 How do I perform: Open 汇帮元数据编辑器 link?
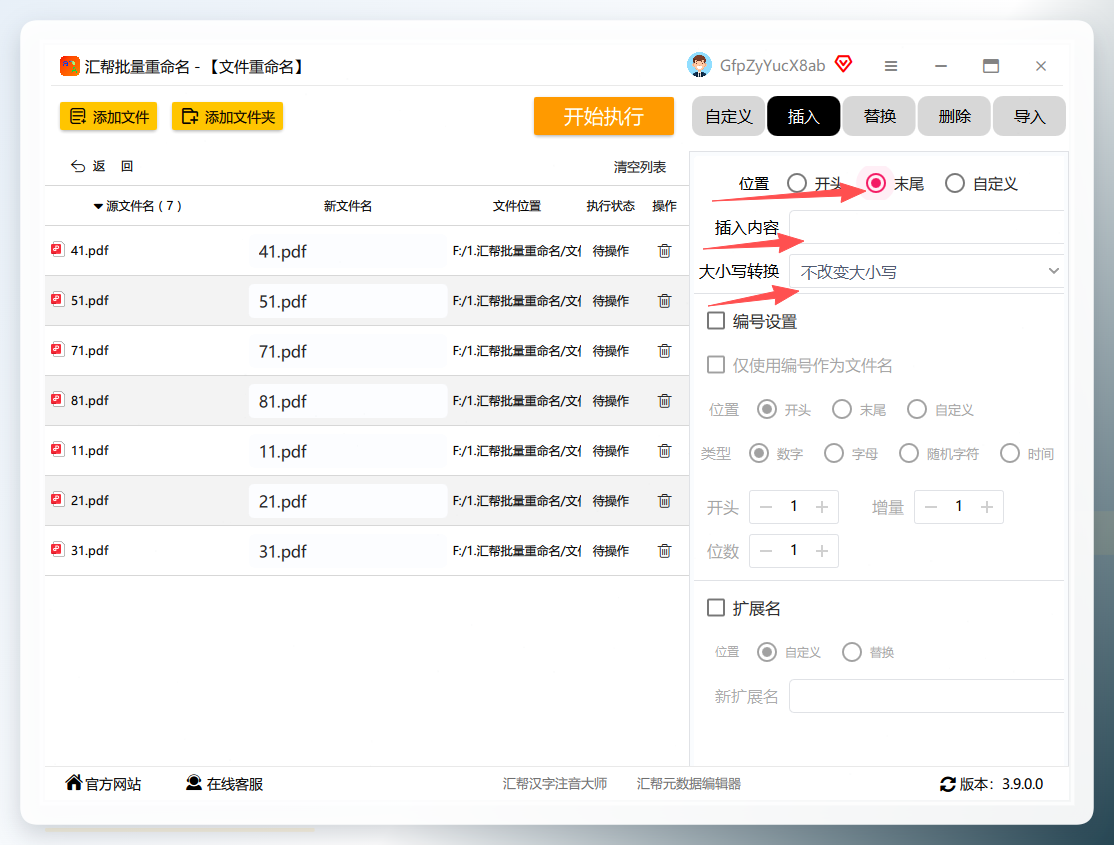(688, 783)
